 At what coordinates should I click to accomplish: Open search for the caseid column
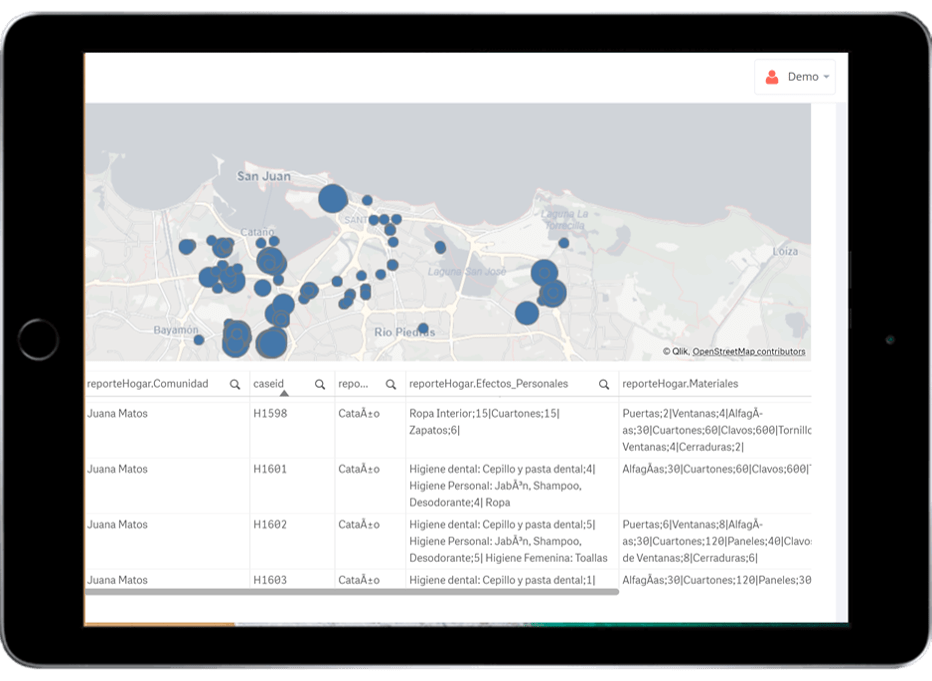coord(320,384)
